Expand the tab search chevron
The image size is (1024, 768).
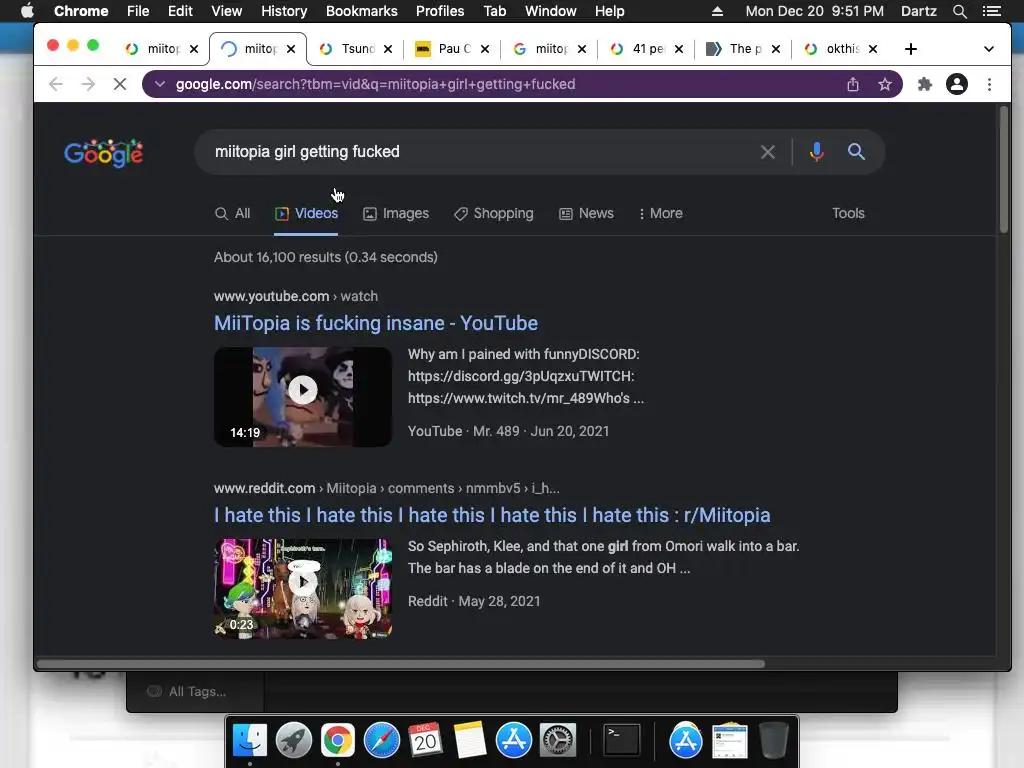tap(989, 49)
